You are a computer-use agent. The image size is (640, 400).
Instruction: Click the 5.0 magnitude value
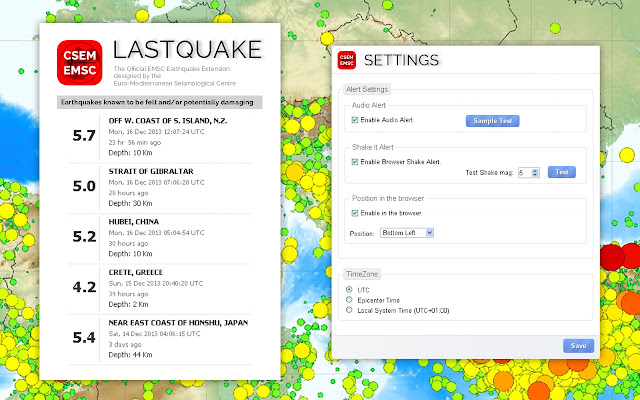[x=84, y=186]
